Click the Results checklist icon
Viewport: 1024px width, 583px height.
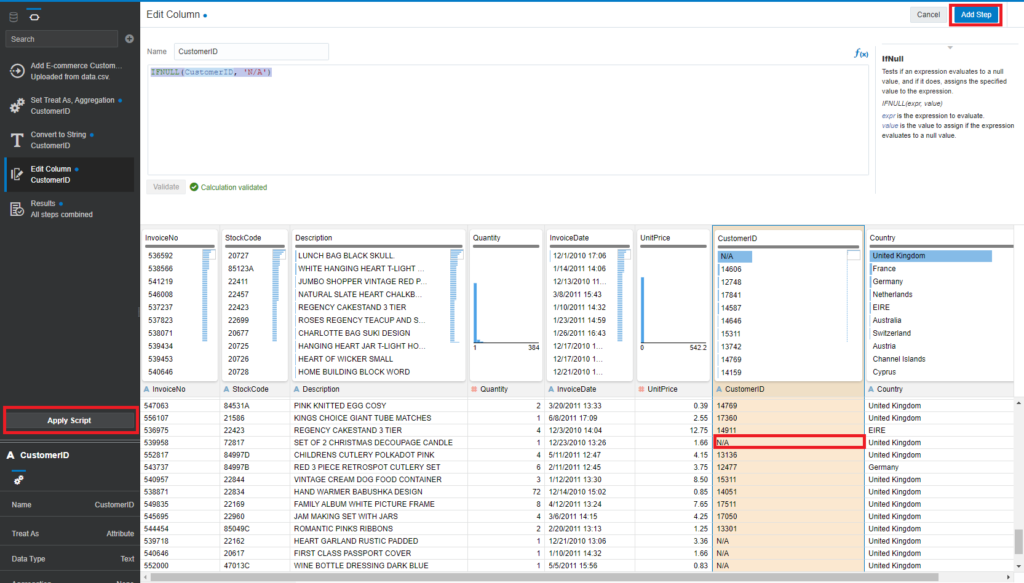click(x=17, y=209)
